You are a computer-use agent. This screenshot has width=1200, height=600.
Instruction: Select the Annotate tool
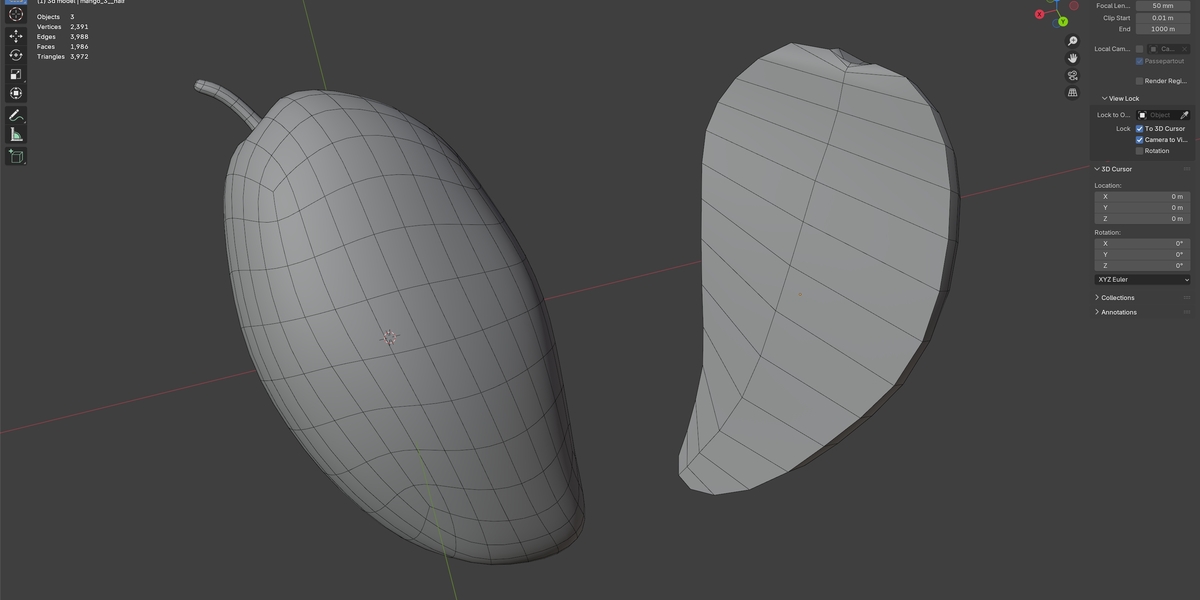coord(16,115)
